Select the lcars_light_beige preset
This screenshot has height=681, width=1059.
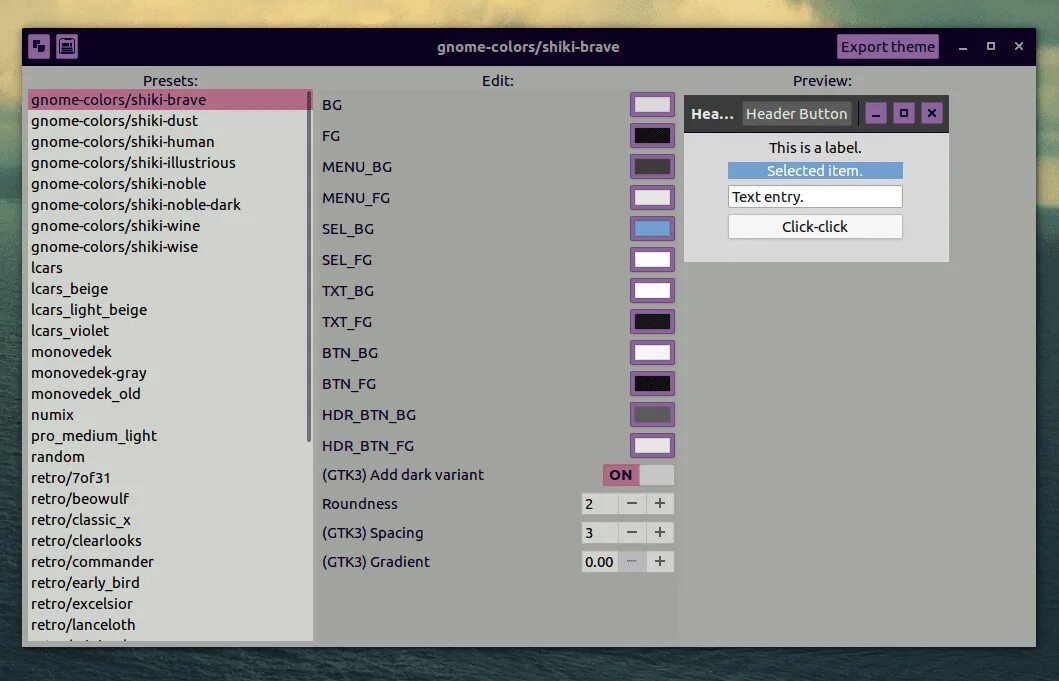tap(168, 309)
